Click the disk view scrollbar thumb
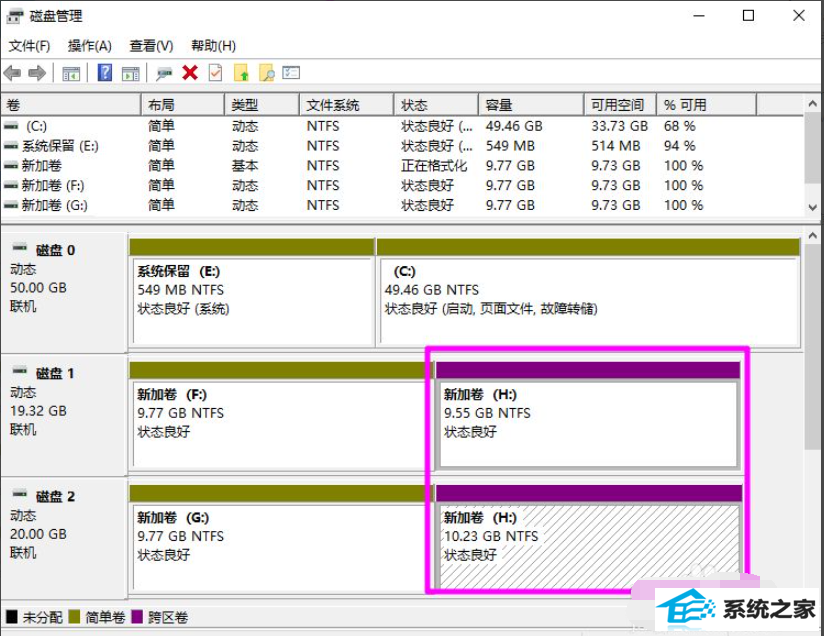Screen dimensions: 824x636 pos(813,346)
